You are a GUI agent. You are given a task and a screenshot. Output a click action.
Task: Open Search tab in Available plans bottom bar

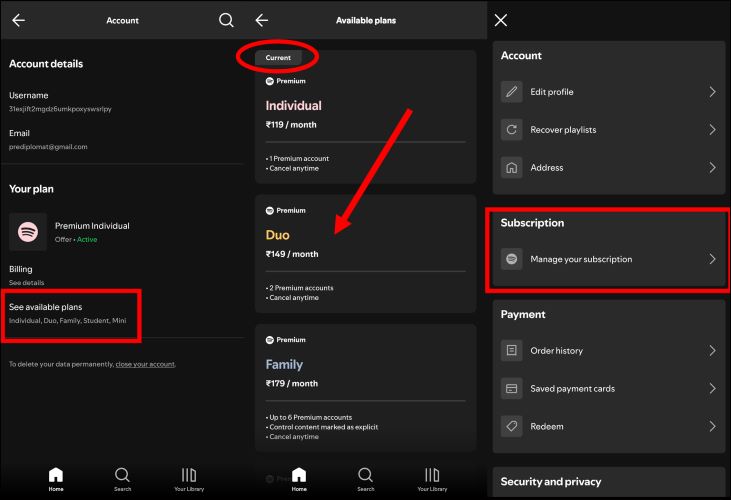pyautogui.click(x=366, y=479)
